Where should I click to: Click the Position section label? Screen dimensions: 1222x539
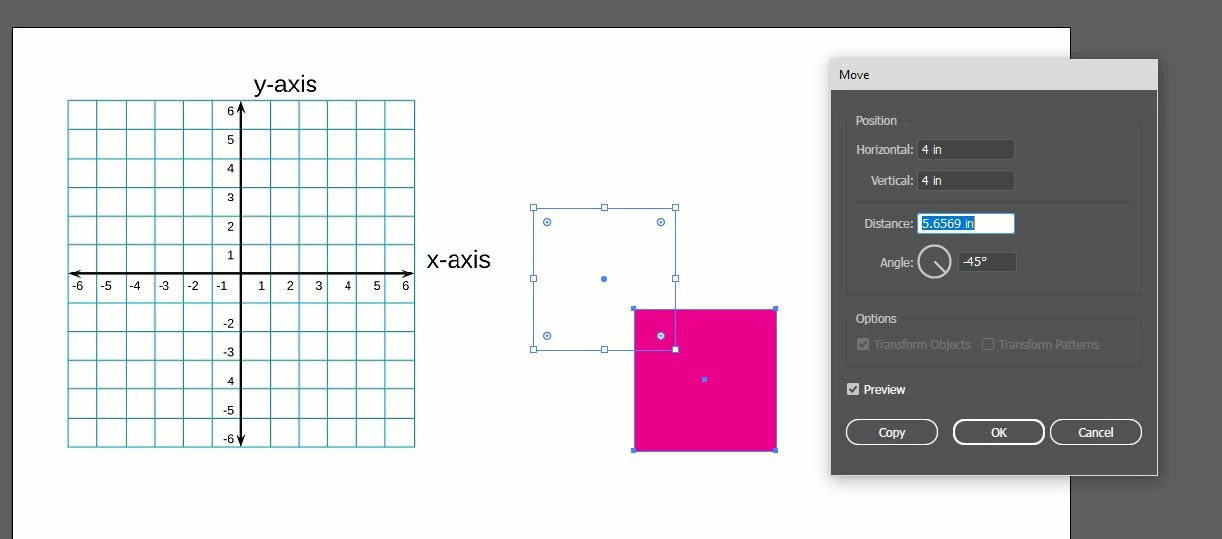[x=876, y=121]
